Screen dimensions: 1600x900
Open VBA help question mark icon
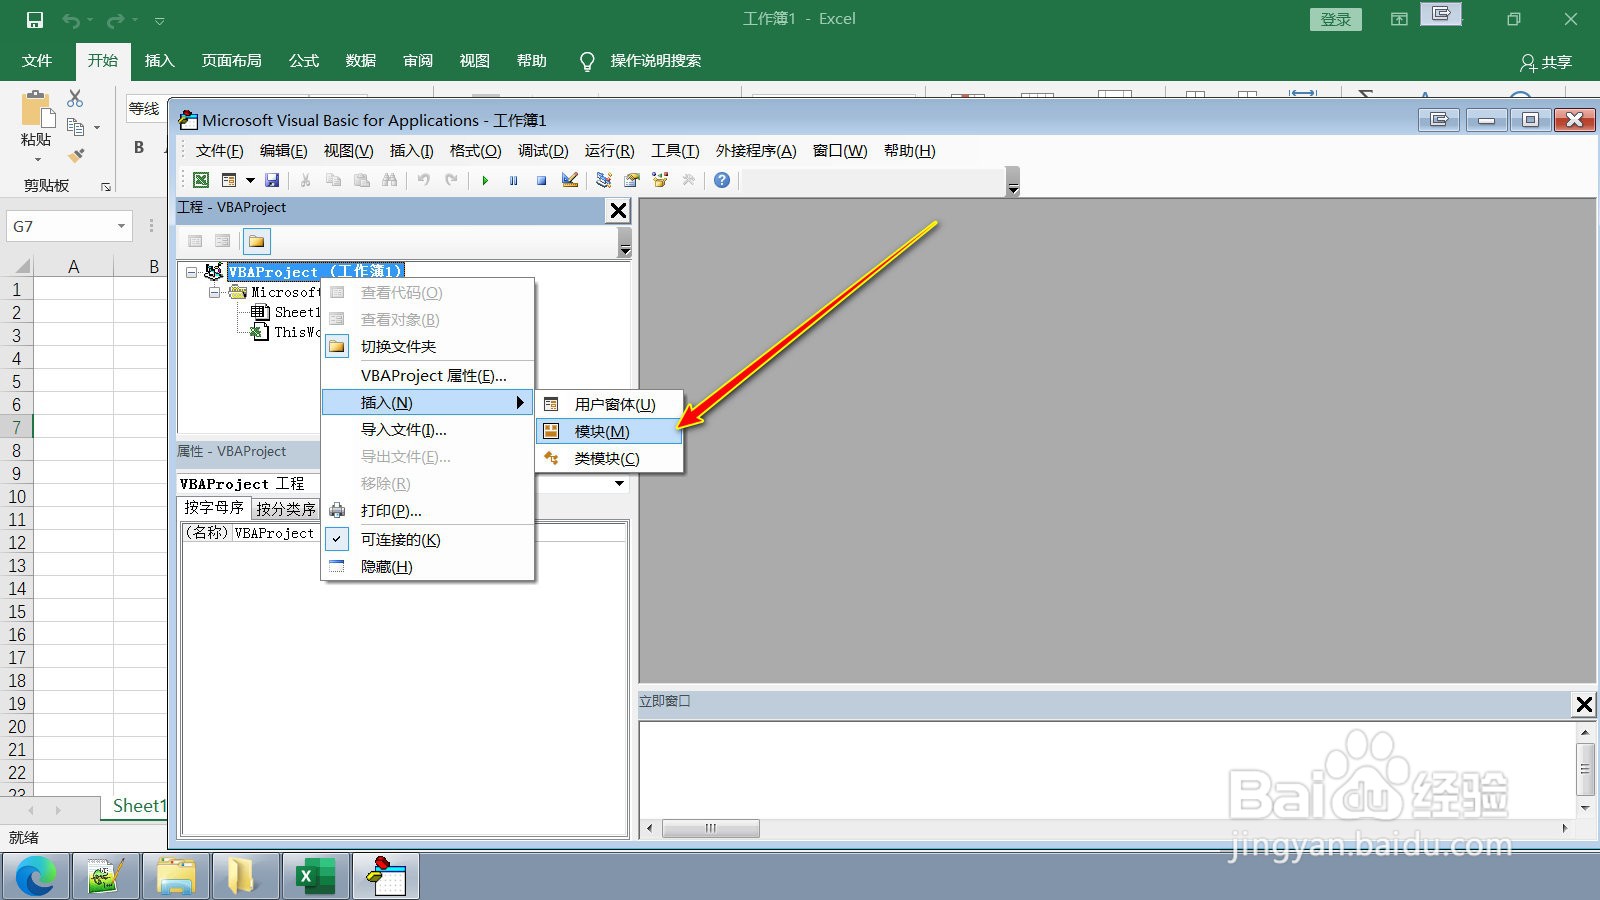pyautogui.click(x=722, y=180)
